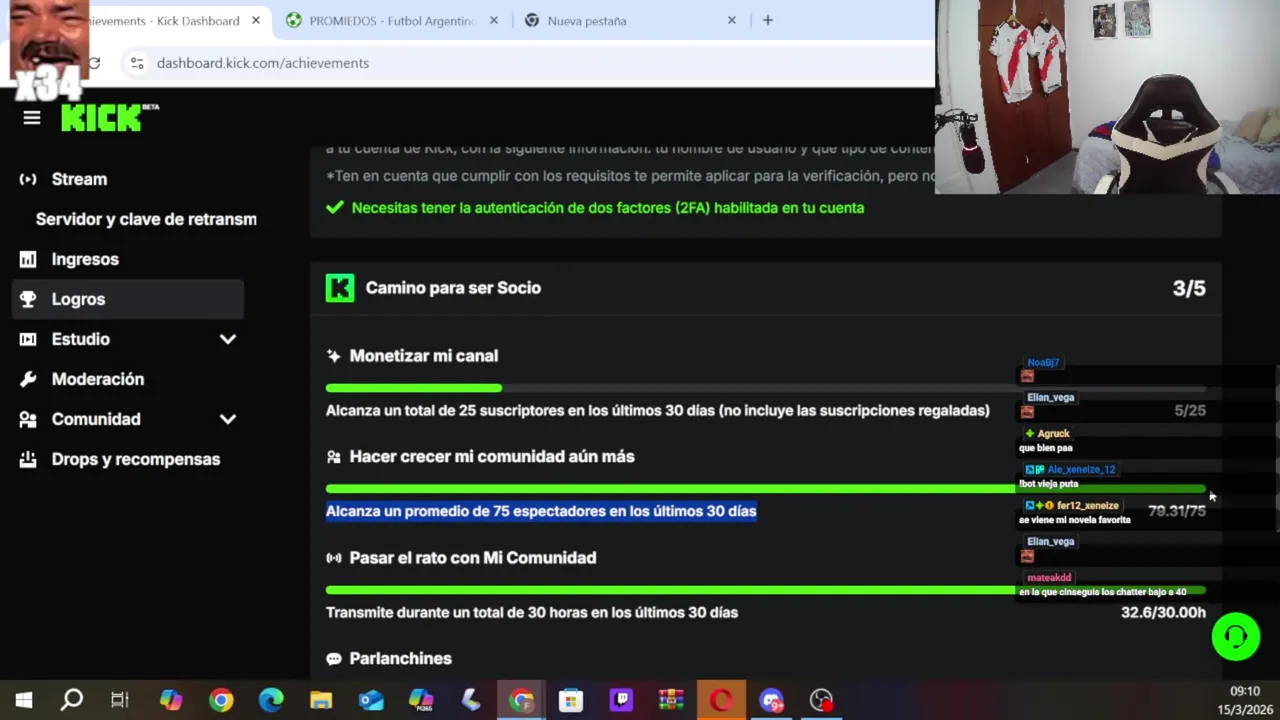Viewport: 1280px width, 720px height.
Task: Click the Camino para ser Socio heading
Action: pyautogui.click(x=453, y=288)
